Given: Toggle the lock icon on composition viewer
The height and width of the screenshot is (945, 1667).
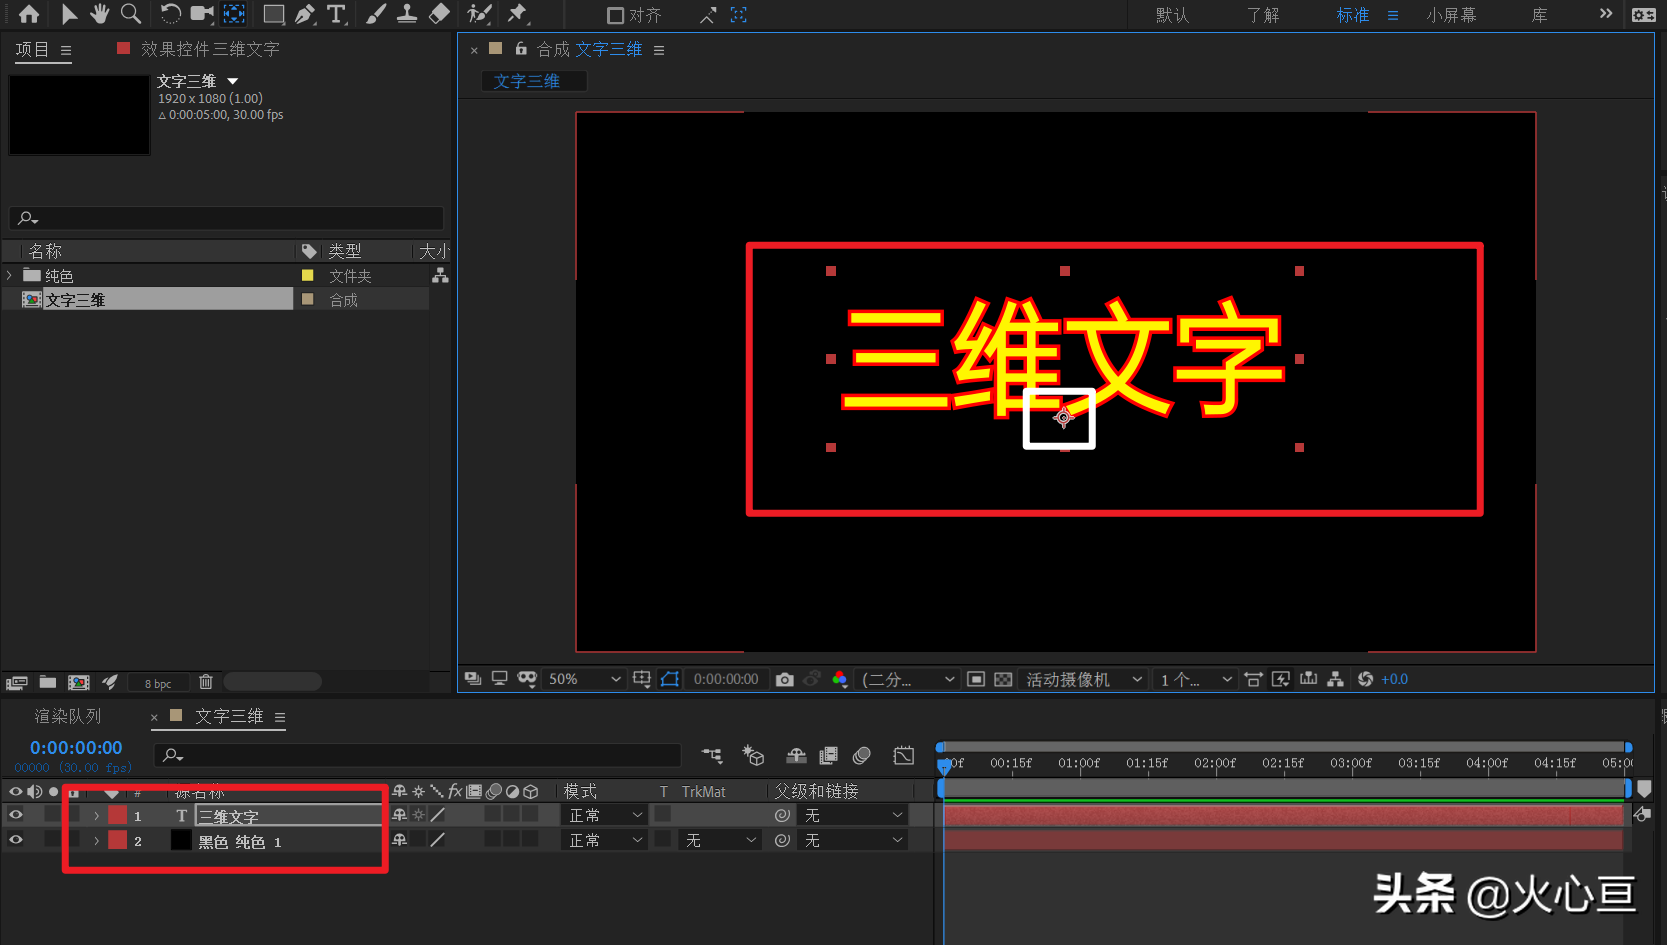Looking at the screenshot, I should point(521,48).
